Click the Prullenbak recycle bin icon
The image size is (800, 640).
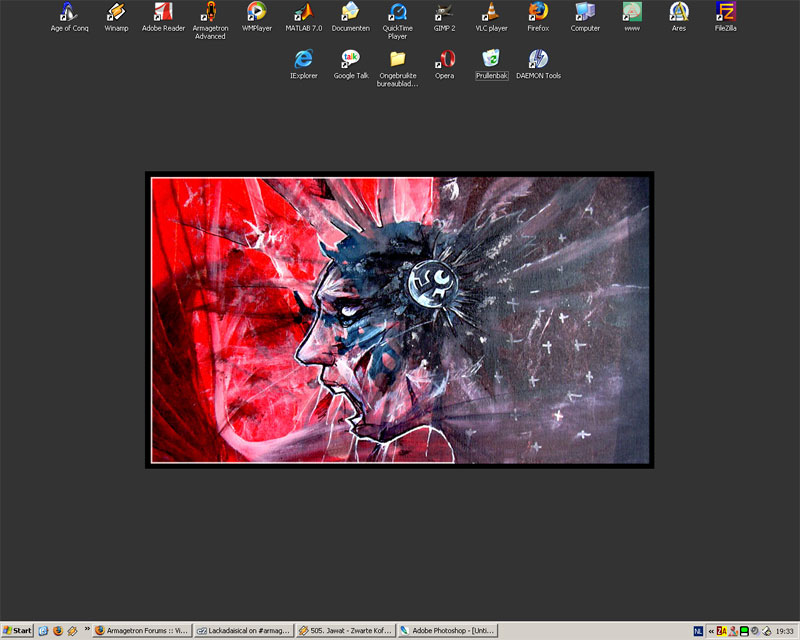[491, 59]
